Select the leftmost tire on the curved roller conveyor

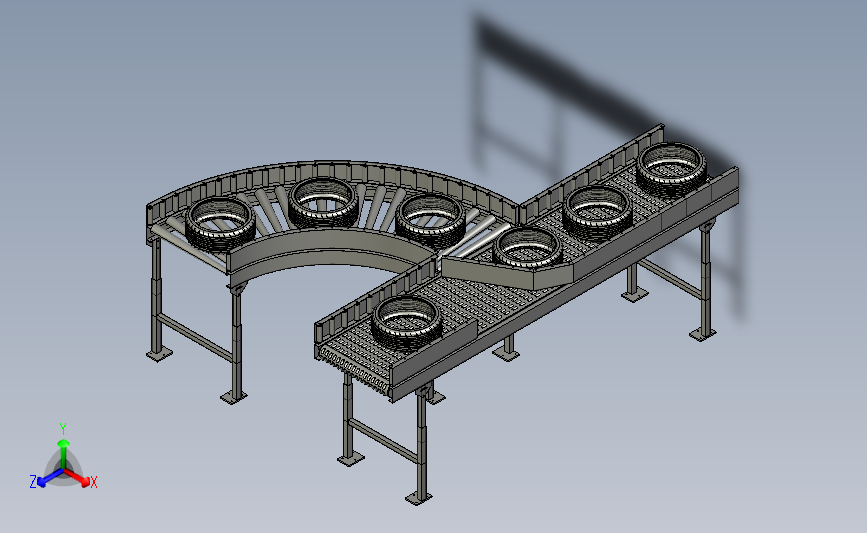[220, 224]
